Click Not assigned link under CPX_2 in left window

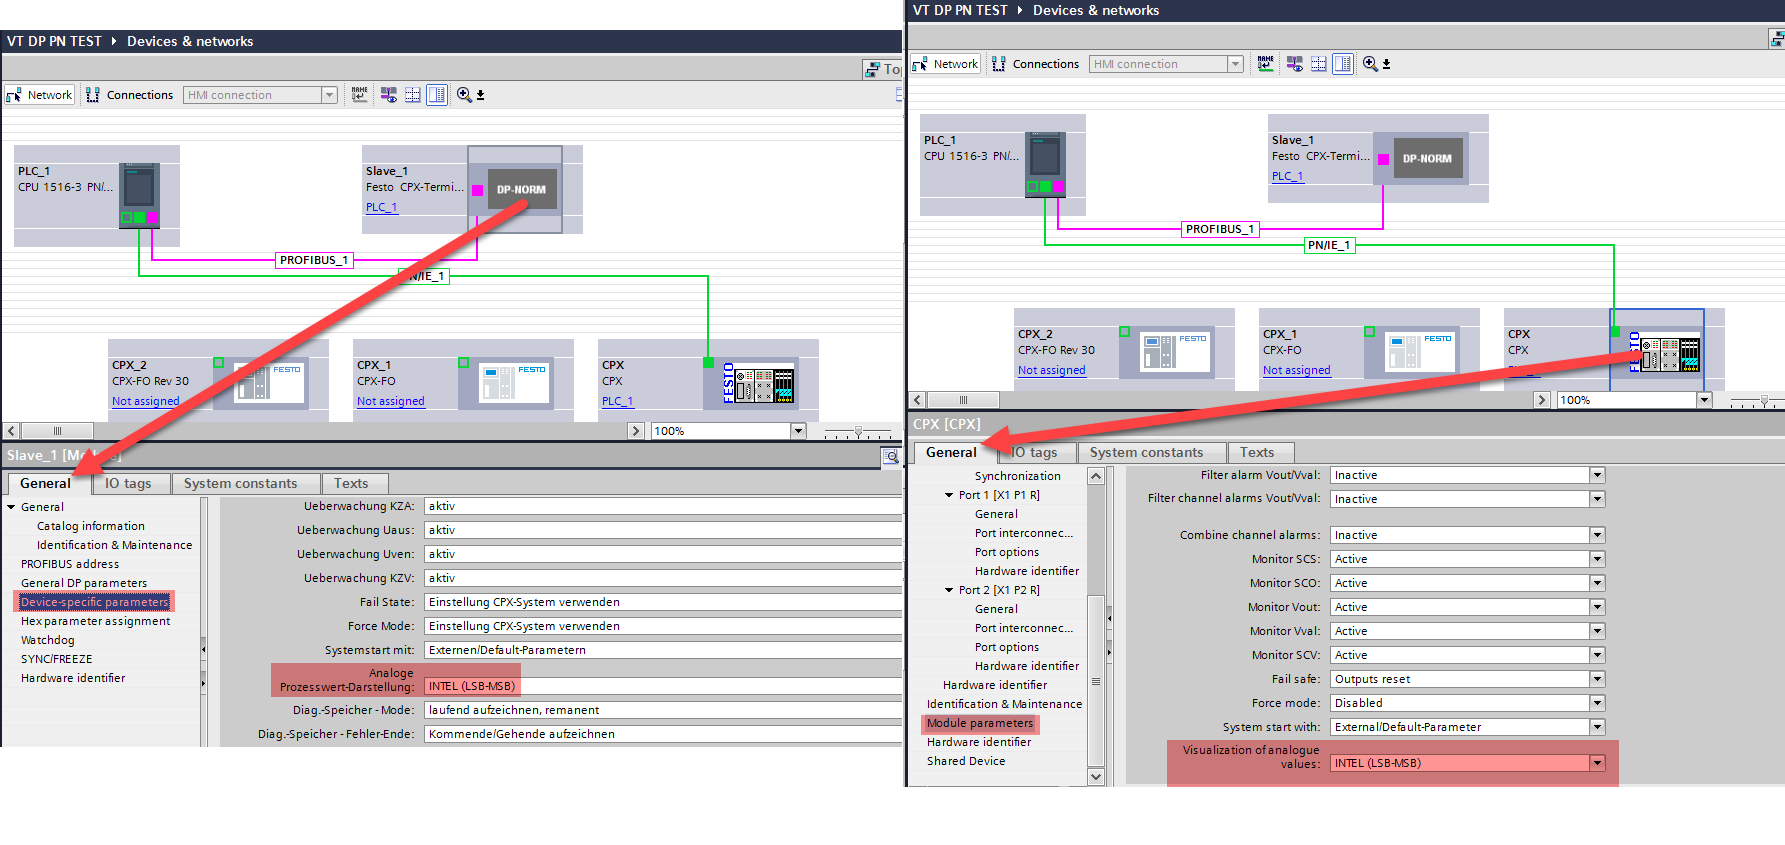coord(145,401)
